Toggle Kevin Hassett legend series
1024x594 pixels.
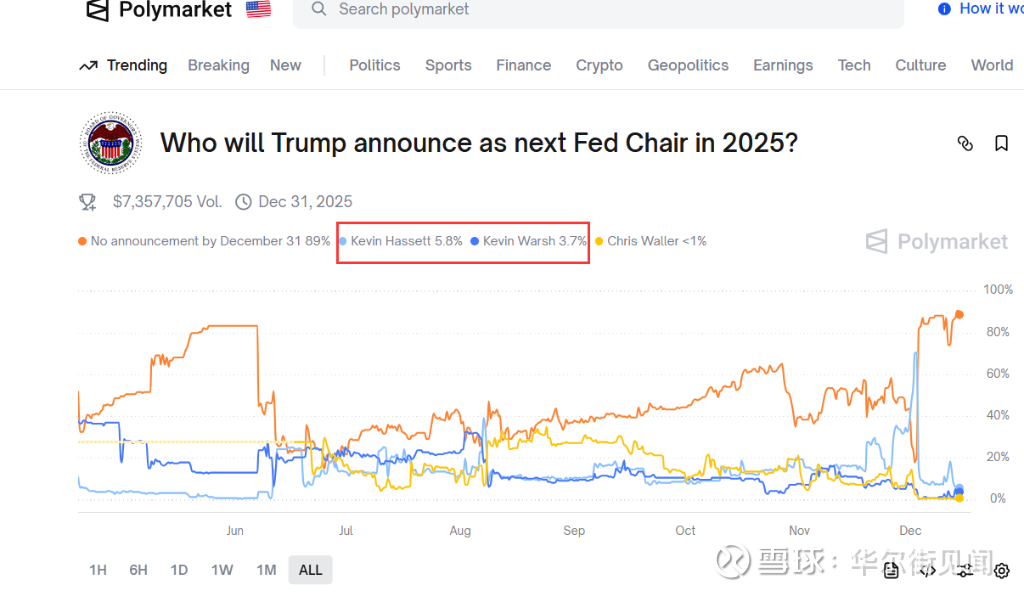click(x=401, y=241)
